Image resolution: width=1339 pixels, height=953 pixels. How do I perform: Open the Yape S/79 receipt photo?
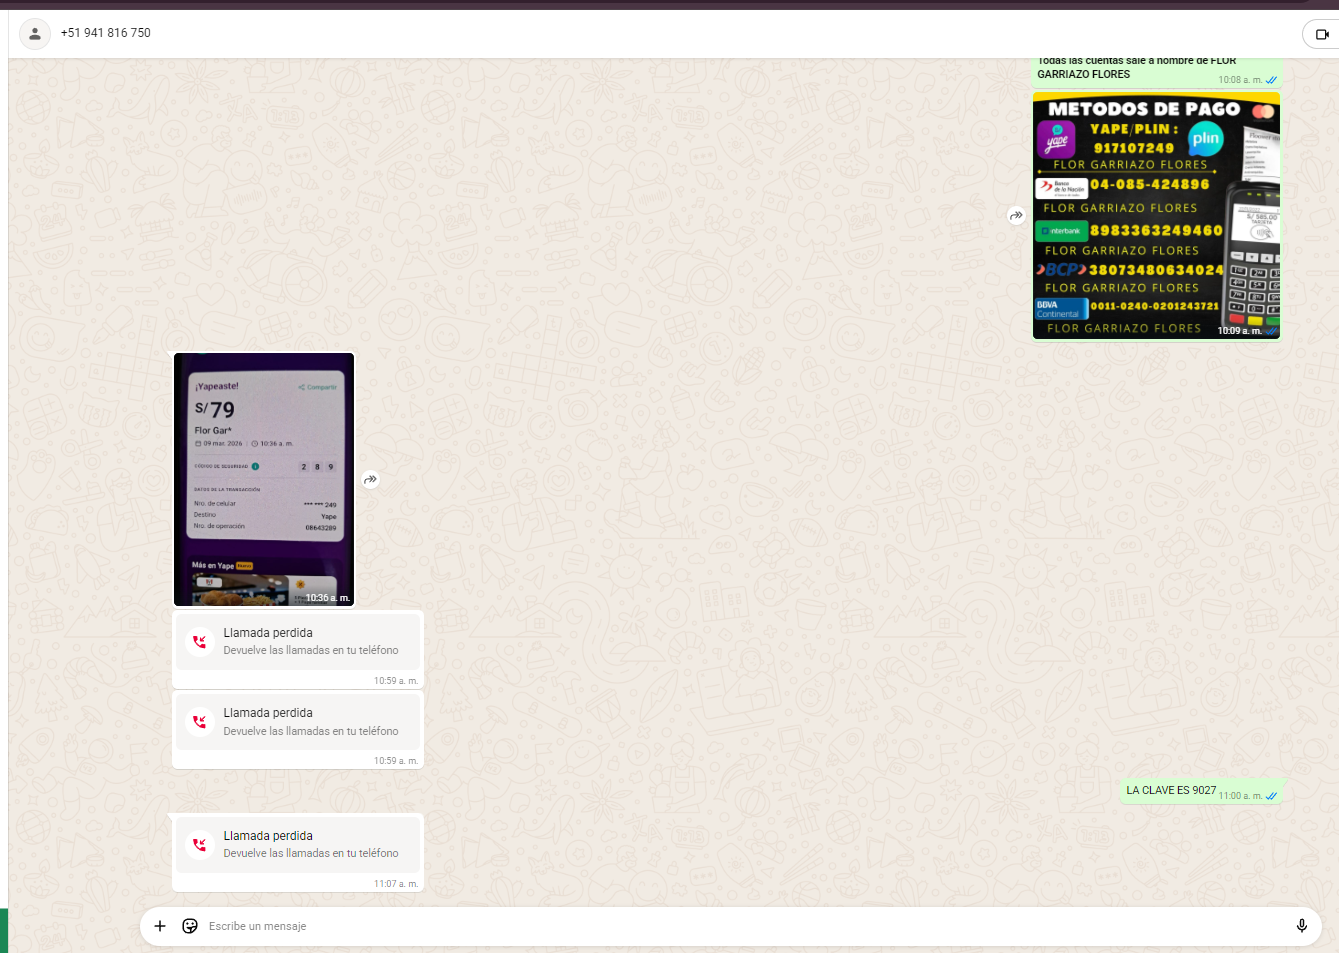(264, 479)
